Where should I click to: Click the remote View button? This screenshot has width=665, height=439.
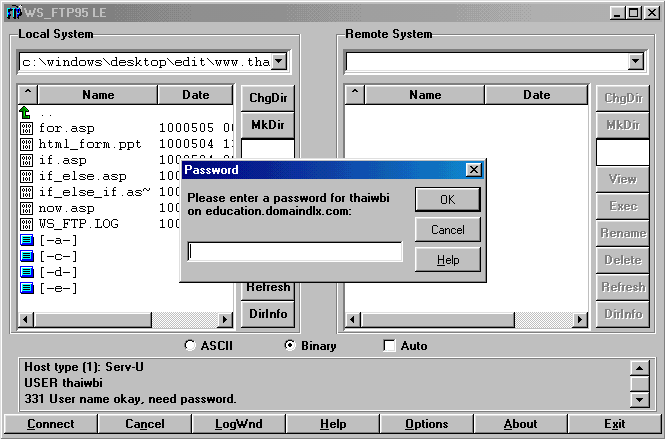coord(623,179)
